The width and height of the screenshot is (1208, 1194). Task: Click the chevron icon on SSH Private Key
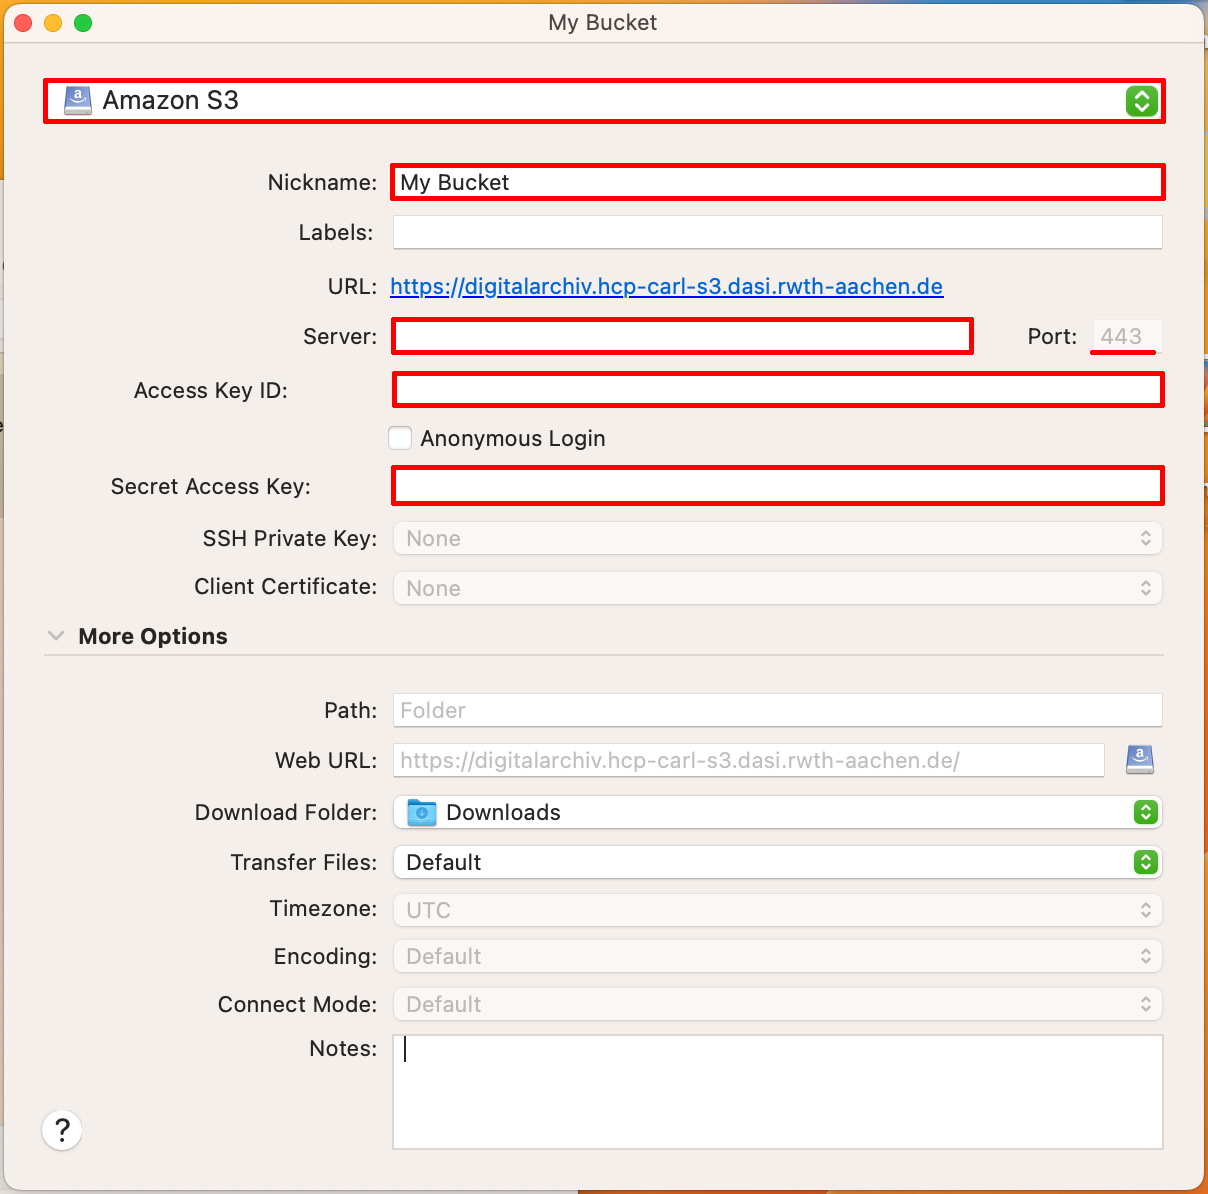(1146, 538)
